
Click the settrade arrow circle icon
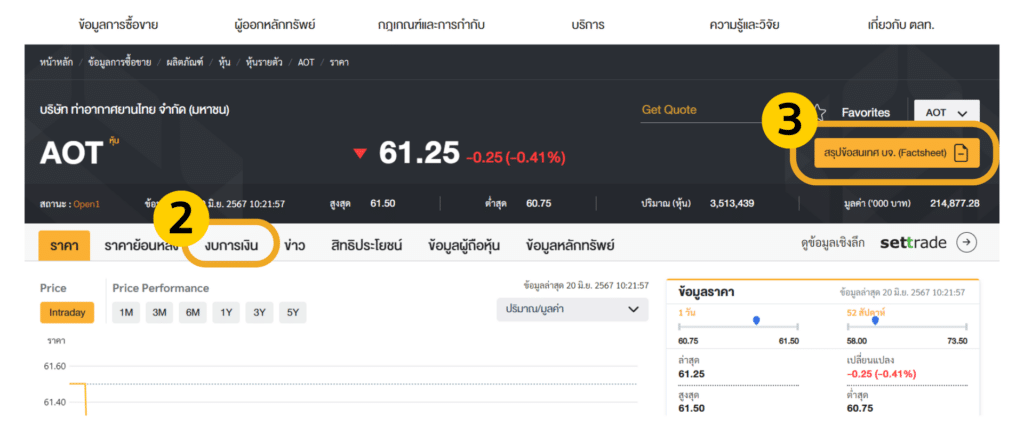point(967,243)
